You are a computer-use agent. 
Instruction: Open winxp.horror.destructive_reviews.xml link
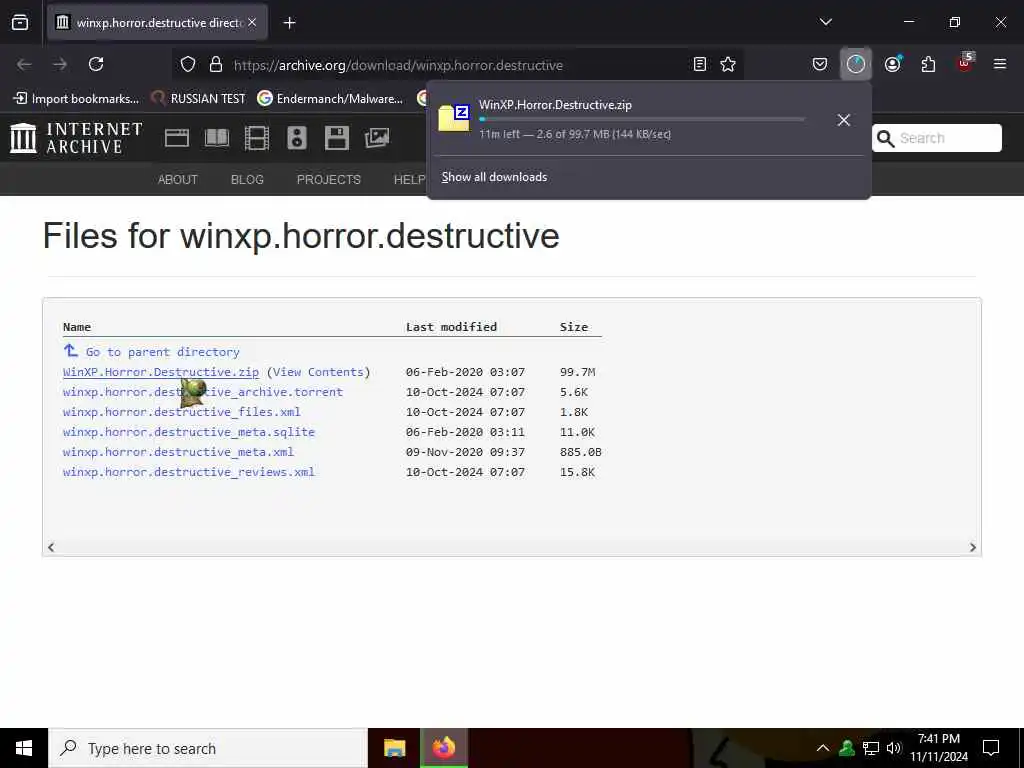pos(189,472)
